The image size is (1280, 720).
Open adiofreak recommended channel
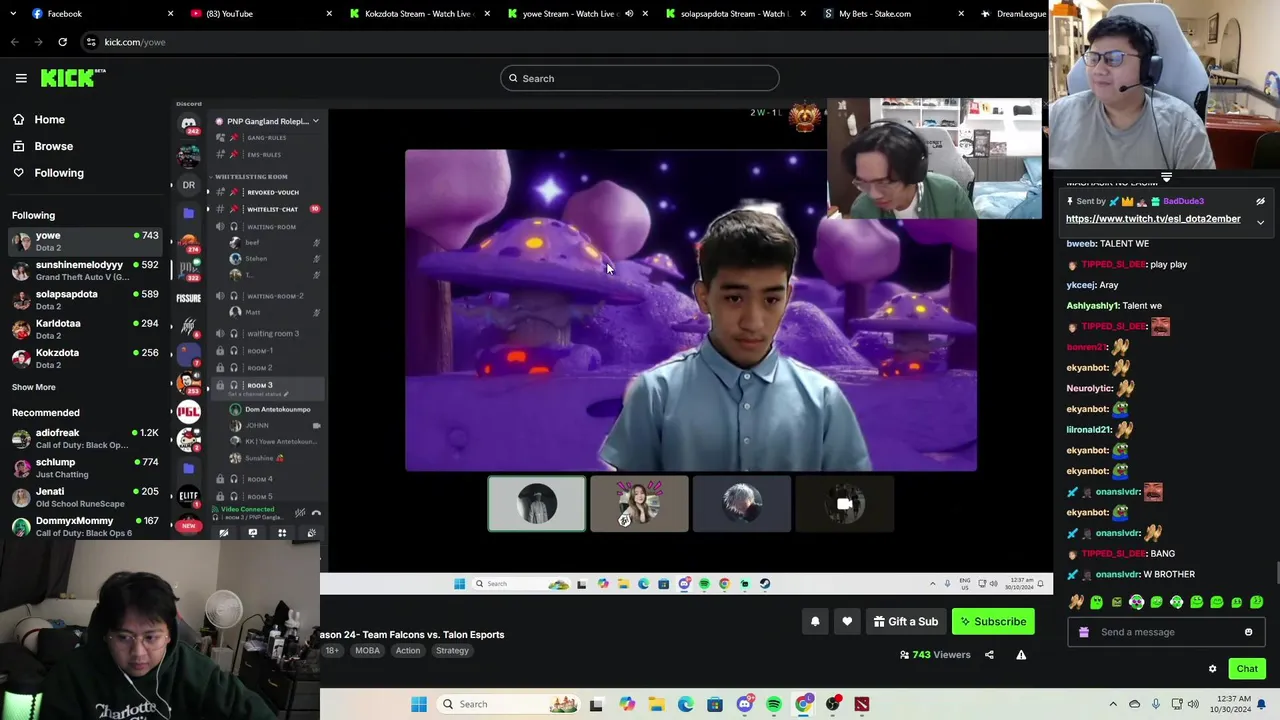(x=85, y=438)
